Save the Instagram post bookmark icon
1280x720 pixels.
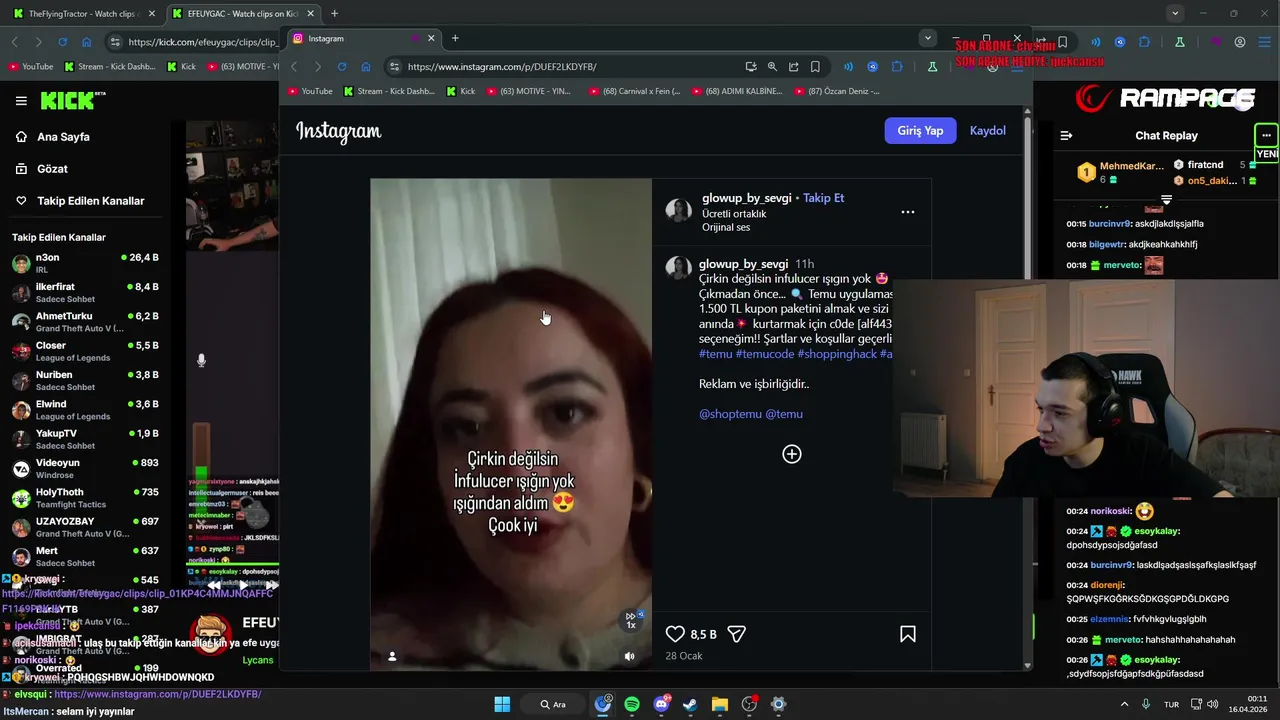pyautogui.click(x=908, y=634)
